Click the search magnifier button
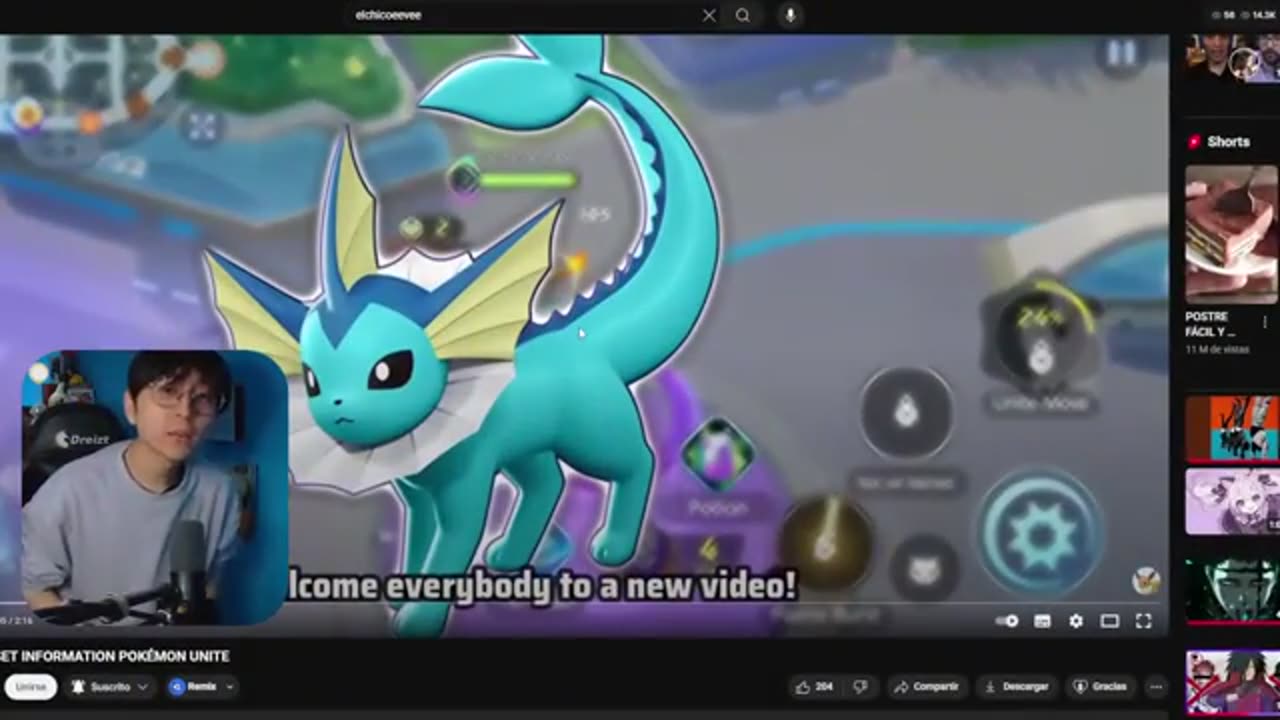Image resolution: width=1280 pixels, height=720 pixels. 743,15
